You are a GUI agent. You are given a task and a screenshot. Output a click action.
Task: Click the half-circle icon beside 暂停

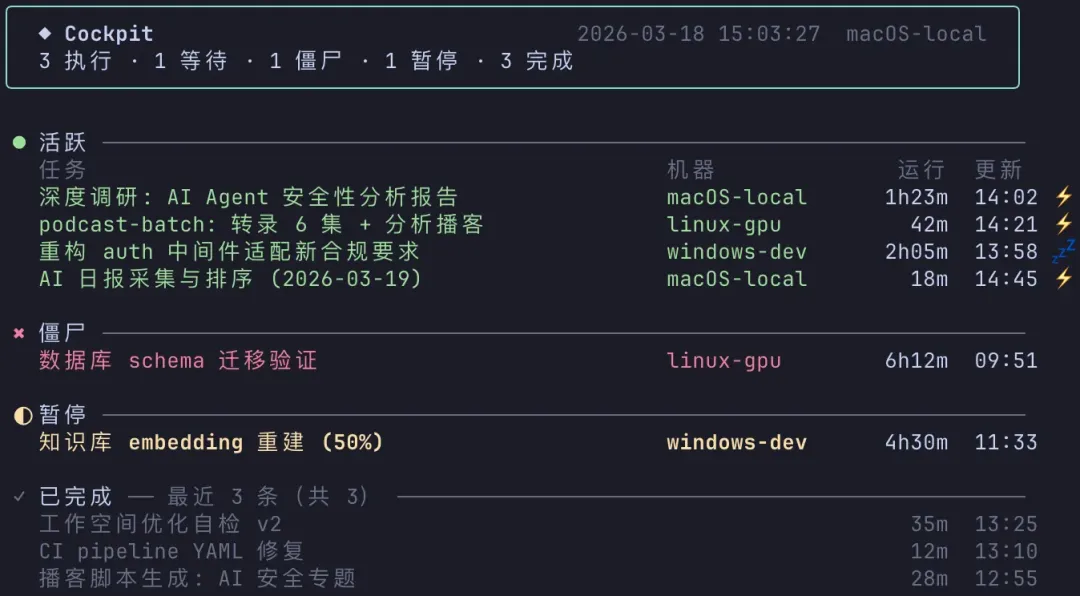click(21, 415)
